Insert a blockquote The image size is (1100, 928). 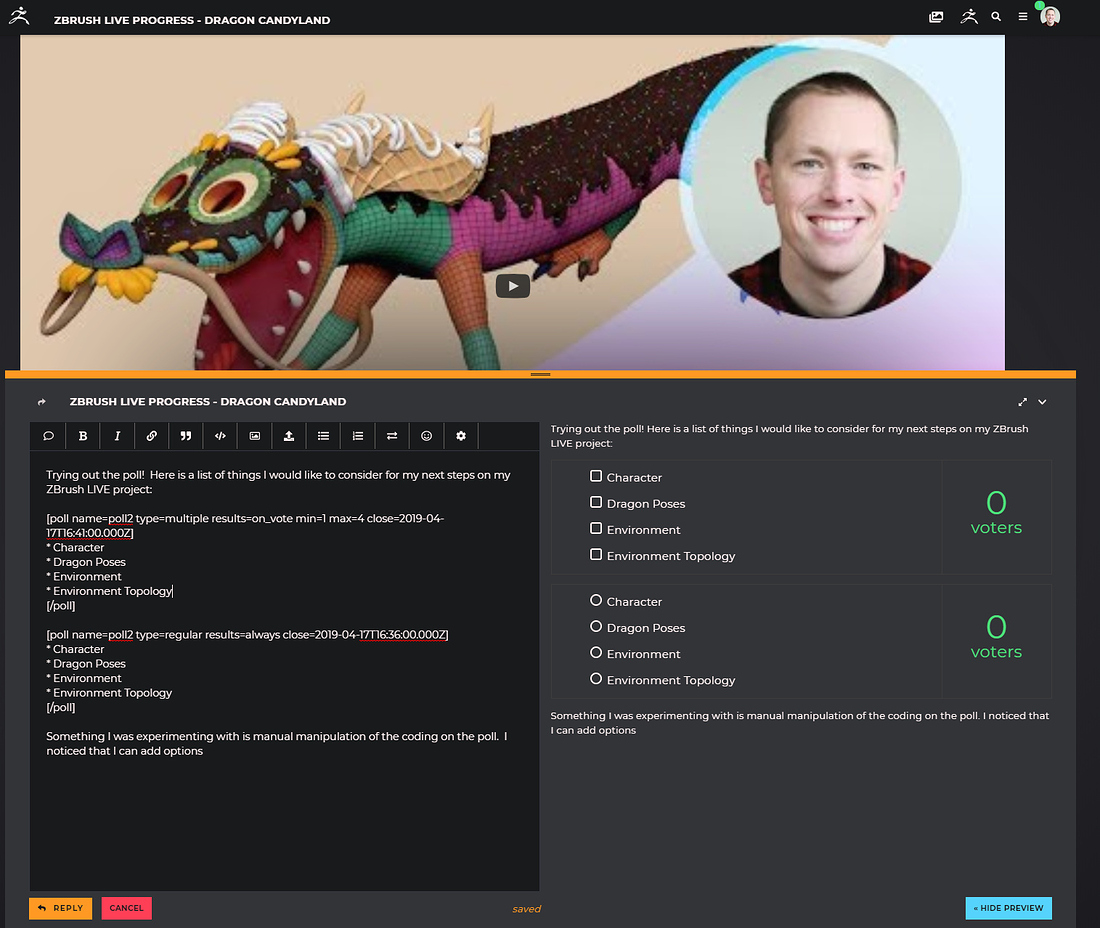coord(186,436)
